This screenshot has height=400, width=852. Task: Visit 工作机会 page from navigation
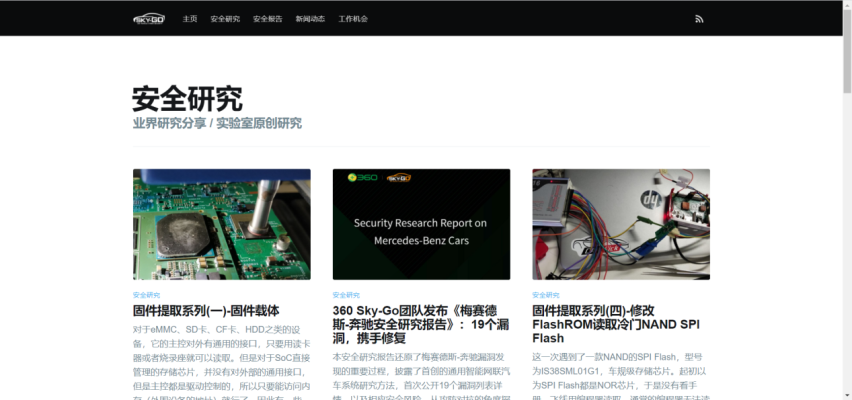tap(353, 18)
